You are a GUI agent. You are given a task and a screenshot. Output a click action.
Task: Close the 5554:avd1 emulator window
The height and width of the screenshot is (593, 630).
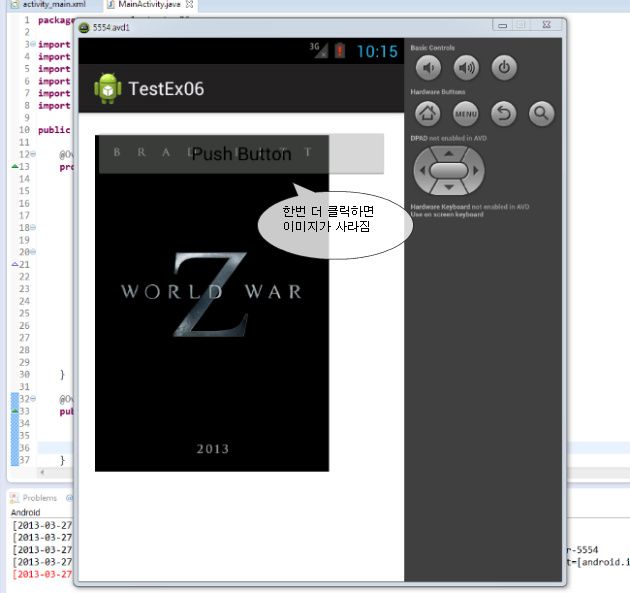pyautogui.click(x=546, y=25)
